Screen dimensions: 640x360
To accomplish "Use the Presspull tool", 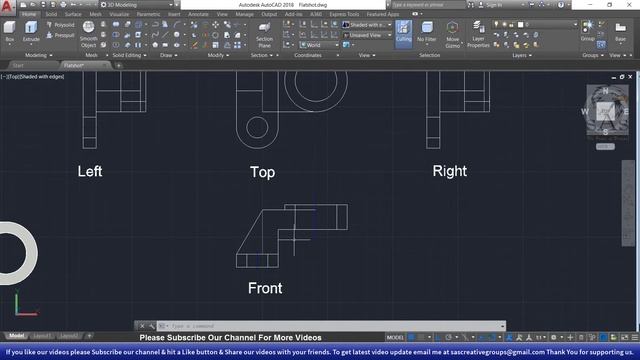I will (x=60, y=36).
